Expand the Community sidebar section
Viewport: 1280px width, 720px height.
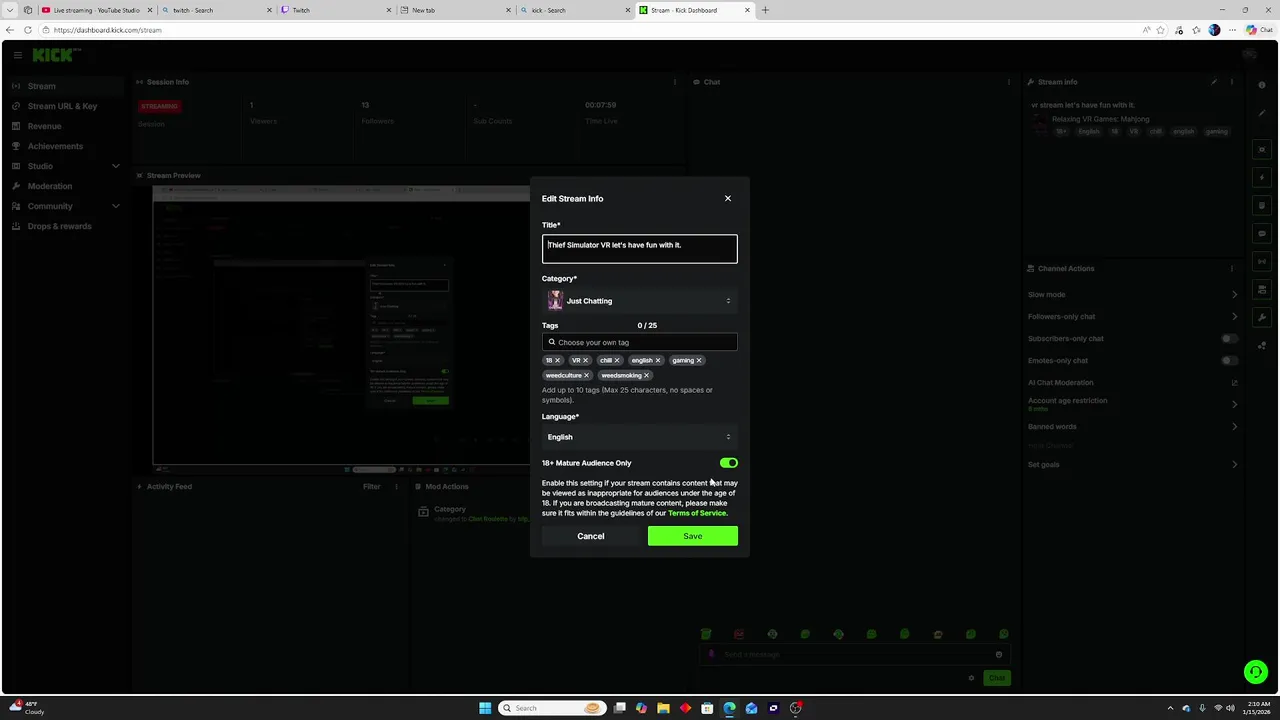(115, 206)
